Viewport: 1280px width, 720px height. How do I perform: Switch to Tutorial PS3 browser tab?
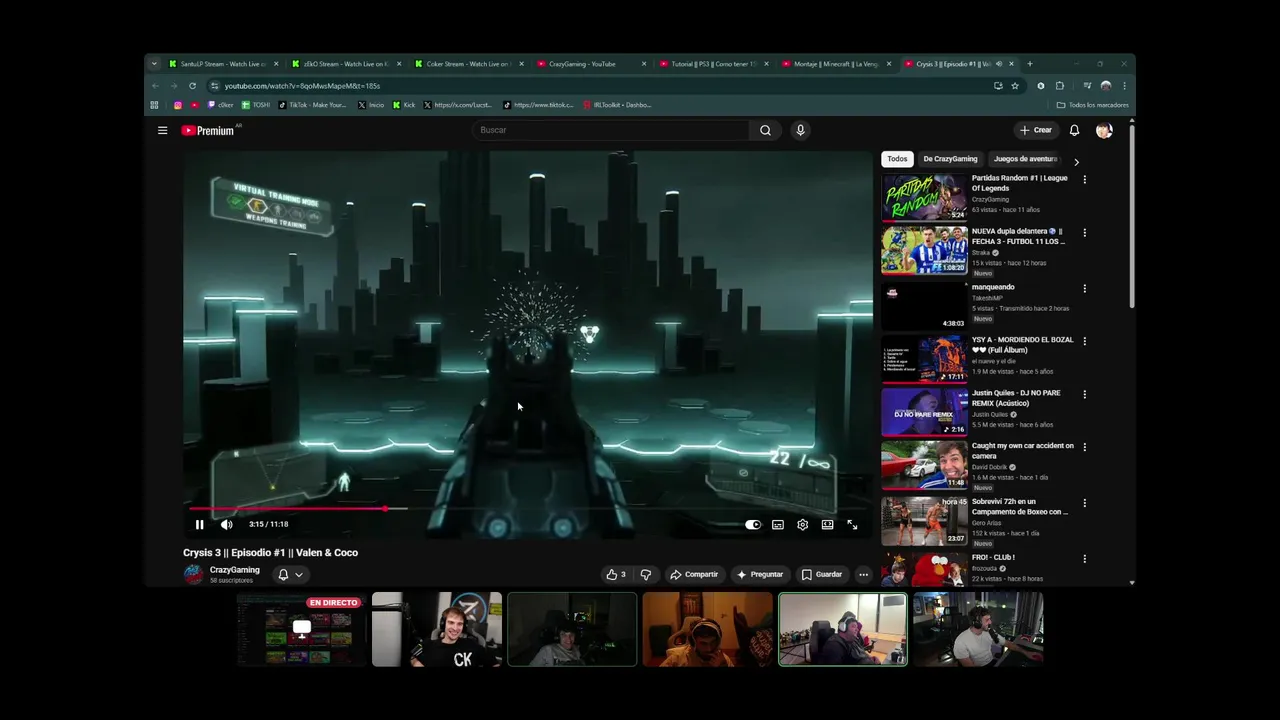[715, 64]
